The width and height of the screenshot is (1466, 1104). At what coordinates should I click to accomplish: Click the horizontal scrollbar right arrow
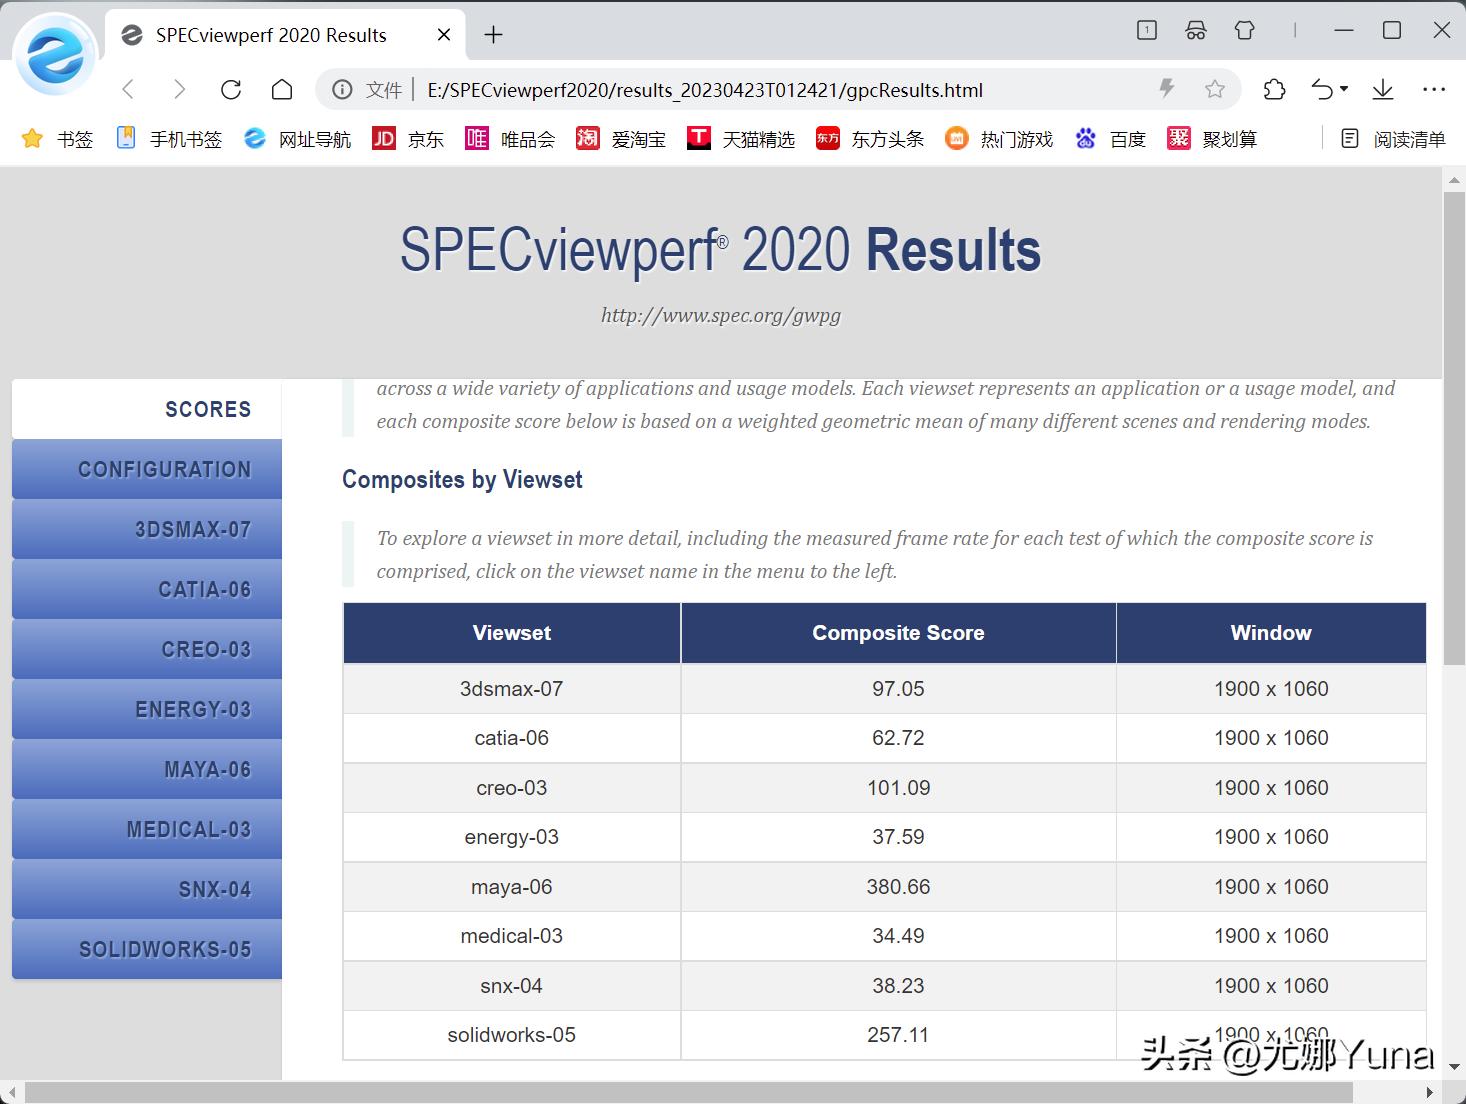pyautogui.click(x=1430, y=1092)
